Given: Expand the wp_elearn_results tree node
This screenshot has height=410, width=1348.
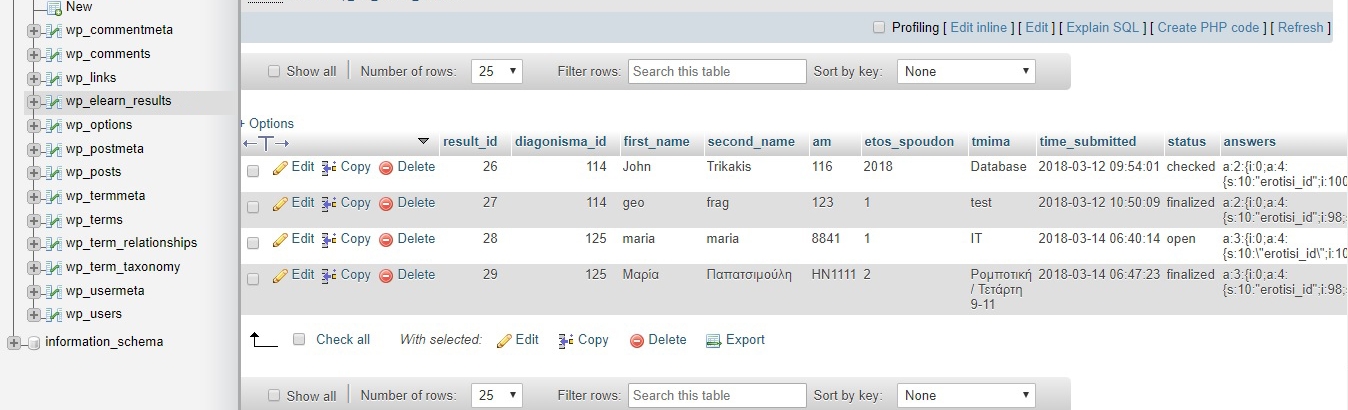Looking at the screenshot, I should 34,102.
